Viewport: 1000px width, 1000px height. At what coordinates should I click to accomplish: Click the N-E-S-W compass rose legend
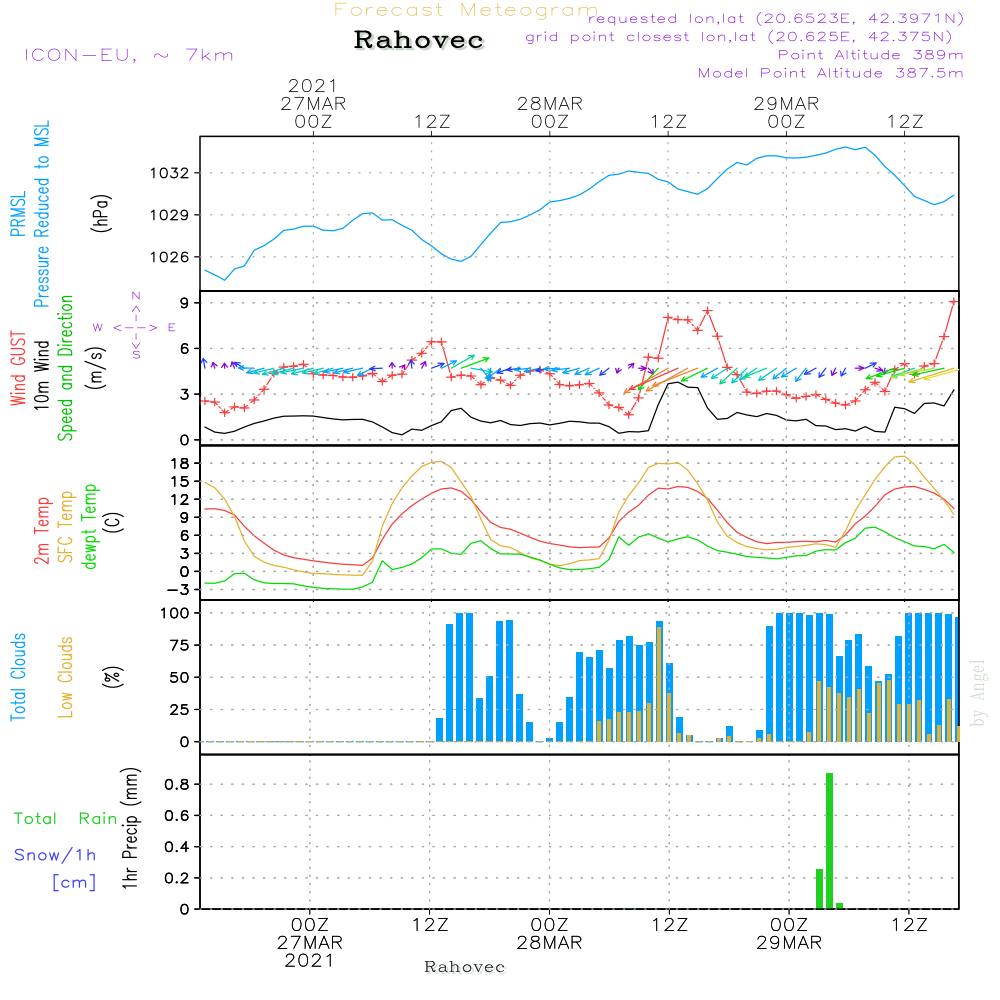[x=135, y=327]
